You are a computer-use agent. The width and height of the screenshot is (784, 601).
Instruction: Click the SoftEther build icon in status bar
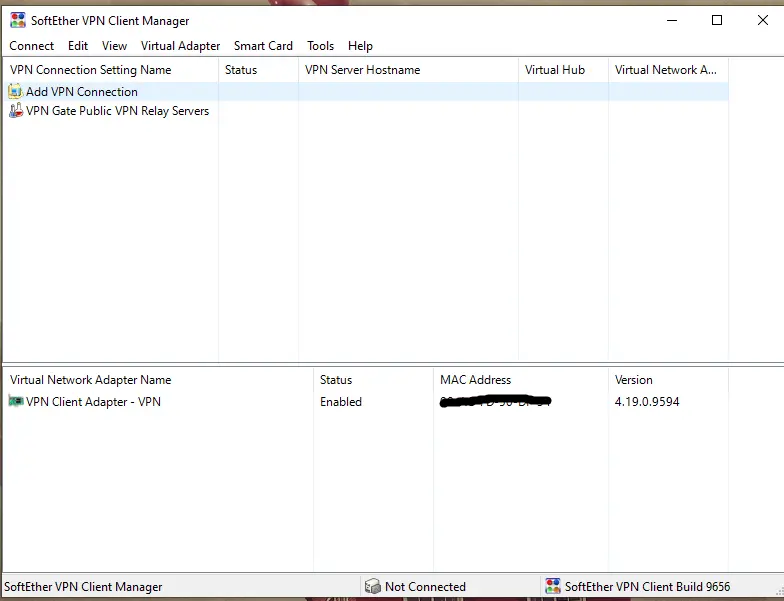pos(553,586)
